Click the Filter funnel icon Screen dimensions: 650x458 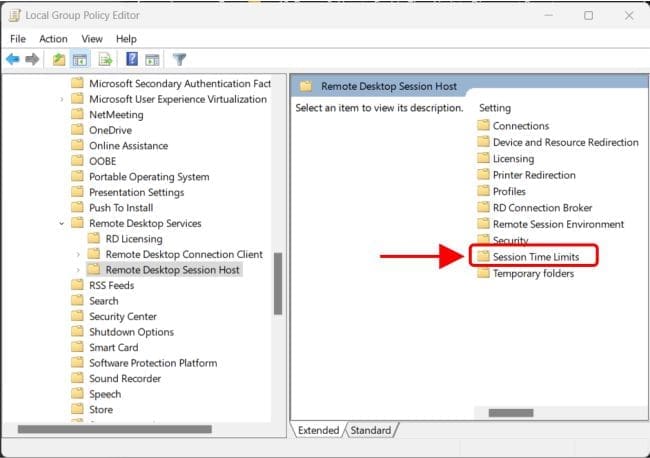179,60
